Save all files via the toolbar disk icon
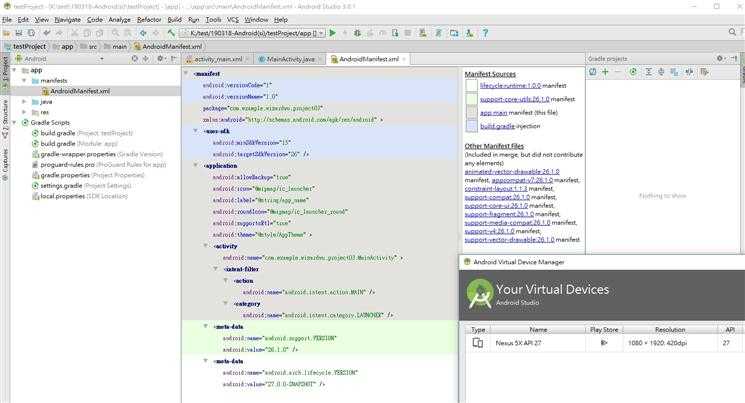This screenshot has height=403, width=745. 19,33
